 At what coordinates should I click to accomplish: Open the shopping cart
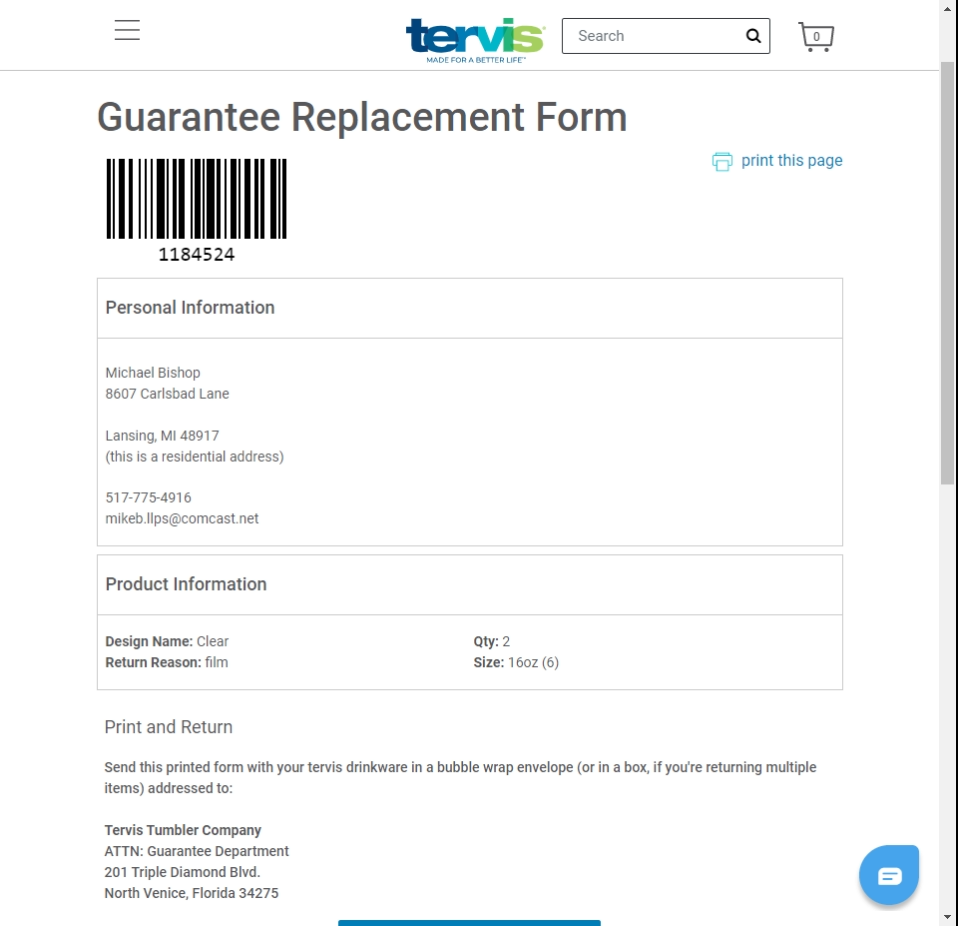click(x=816, y=37)
